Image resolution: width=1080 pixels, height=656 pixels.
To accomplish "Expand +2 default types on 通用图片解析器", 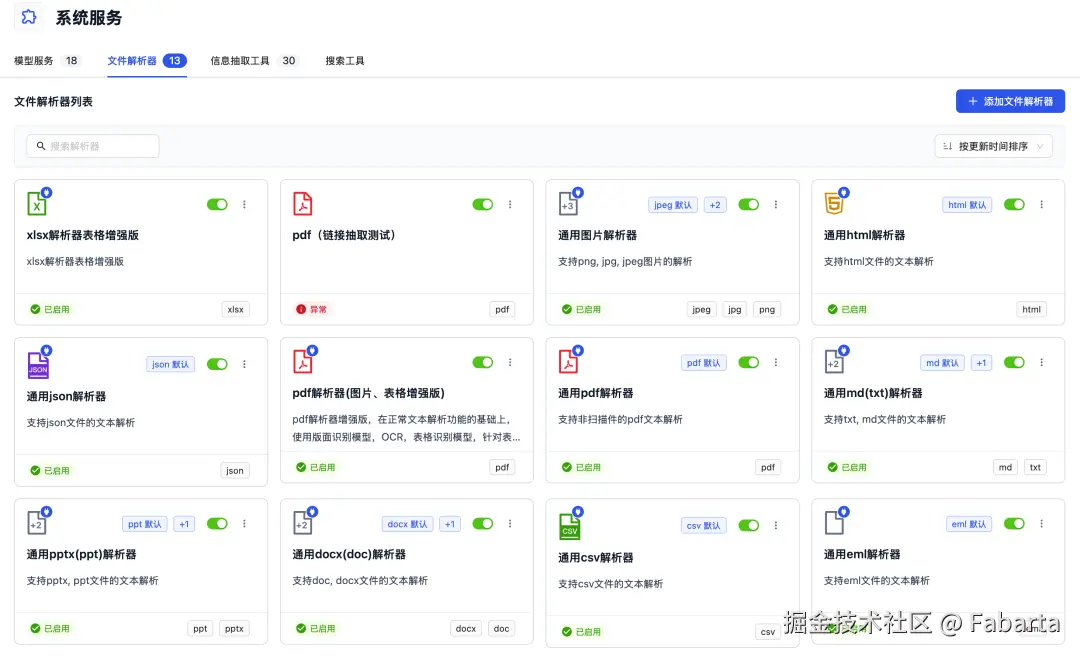I will point(715,205).
